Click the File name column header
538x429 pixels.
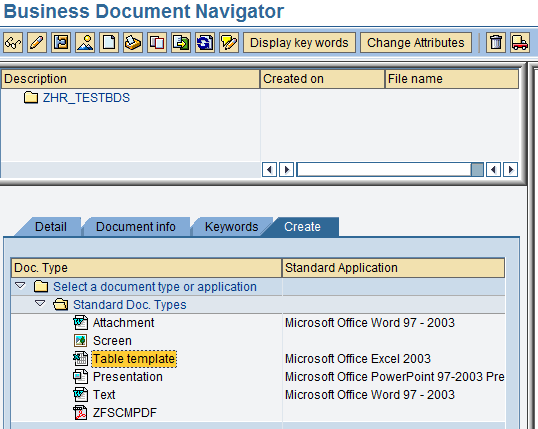tap(452, 79)
